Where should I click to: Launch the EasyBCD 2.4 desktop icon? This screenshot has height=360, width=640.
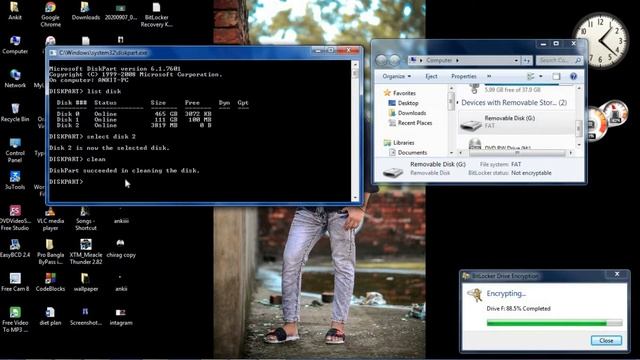pyautogui.click(x=15, y=249)
